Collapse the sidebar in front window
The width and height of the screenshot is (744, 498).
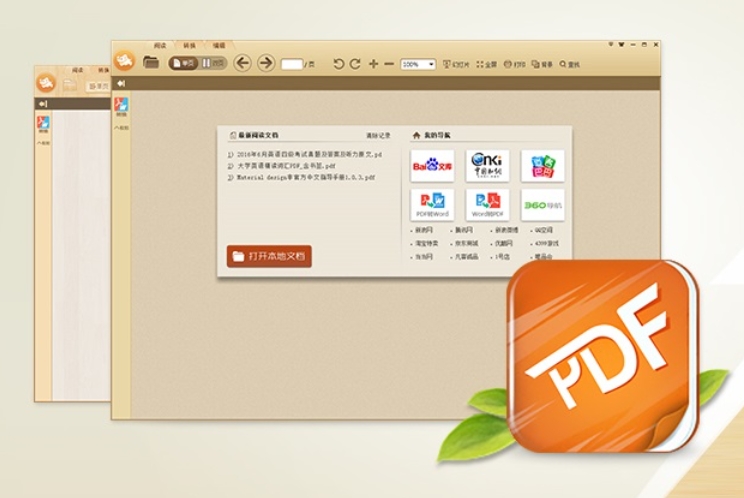tap(121, 83)
